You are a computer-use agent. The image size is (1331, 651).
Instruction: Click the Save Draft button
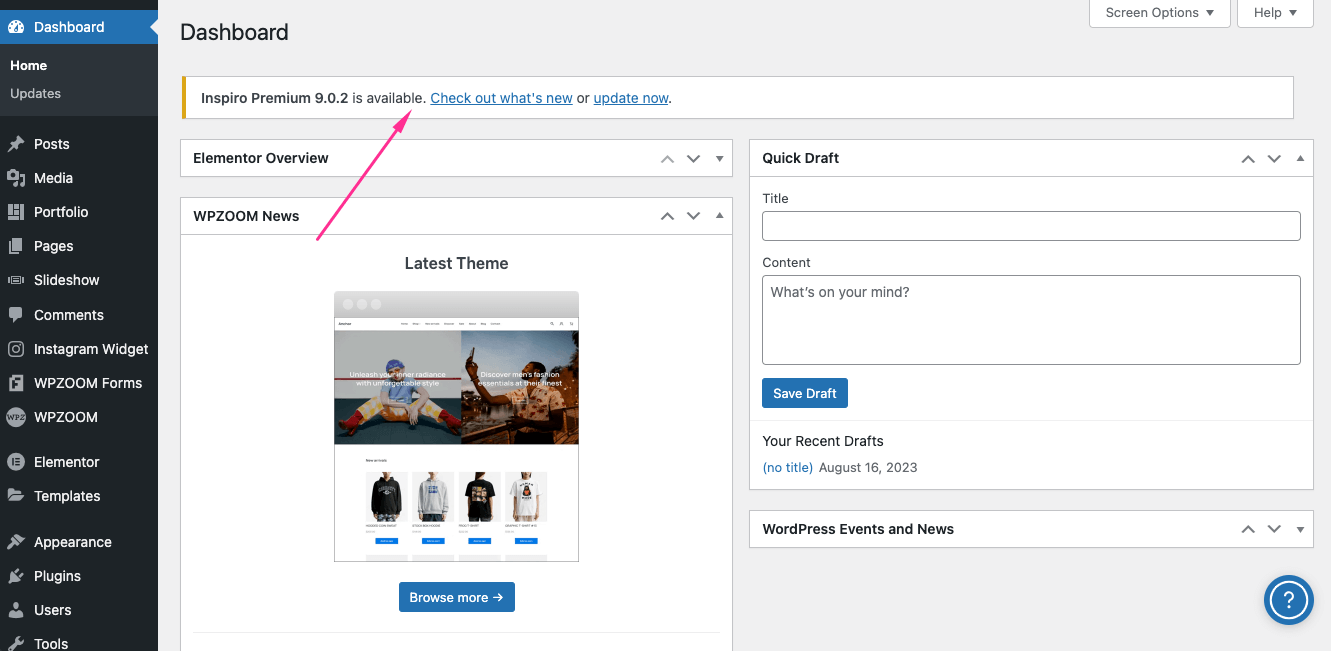coord(805,393)
